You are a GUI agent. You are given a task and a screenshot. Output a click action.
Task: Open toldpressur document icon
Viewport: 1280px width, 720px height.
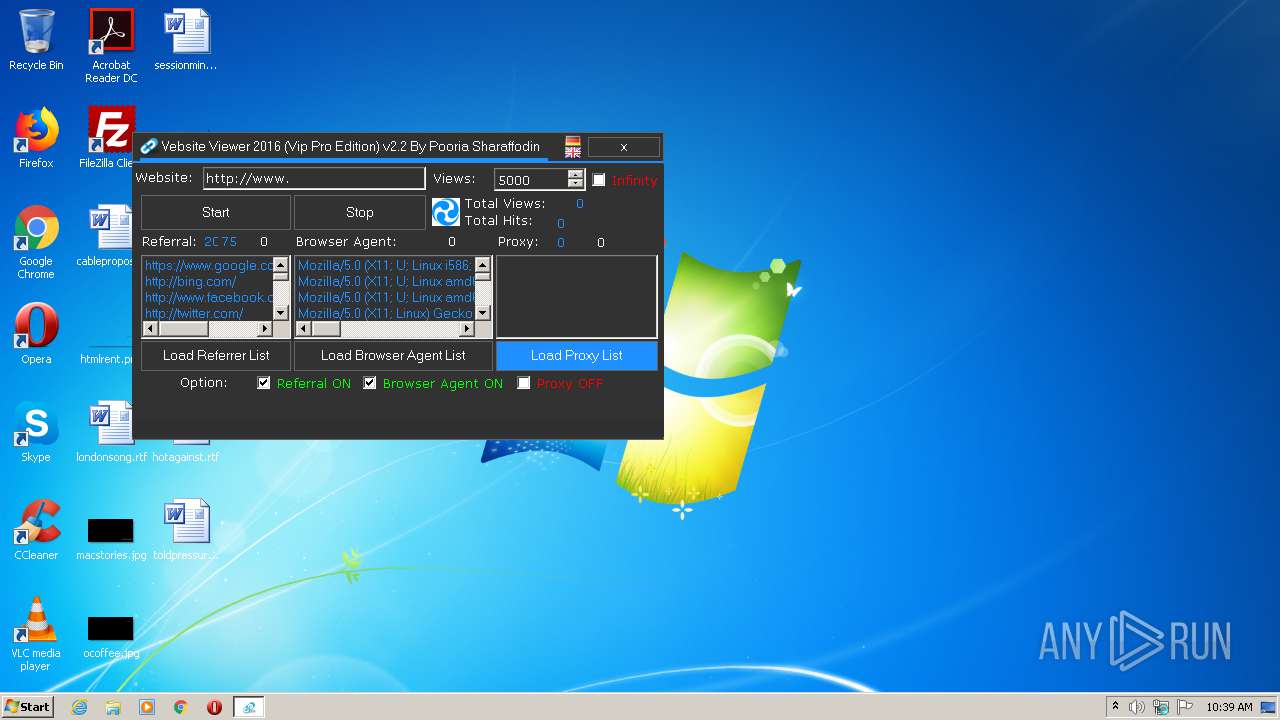(186, 530)
